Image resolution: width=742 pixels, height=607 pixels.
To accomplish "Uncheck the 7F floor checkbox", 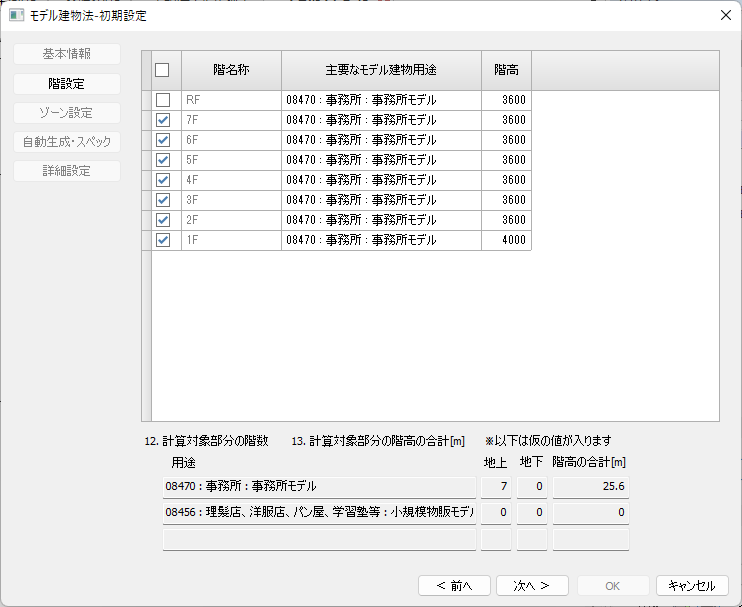I will click(163, 120).
